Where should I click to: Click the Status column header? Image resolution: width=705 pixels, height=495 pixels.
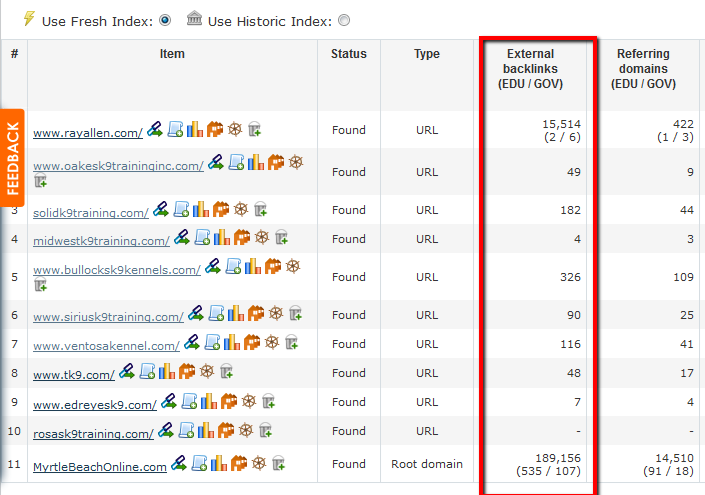(x=348, y=54)
